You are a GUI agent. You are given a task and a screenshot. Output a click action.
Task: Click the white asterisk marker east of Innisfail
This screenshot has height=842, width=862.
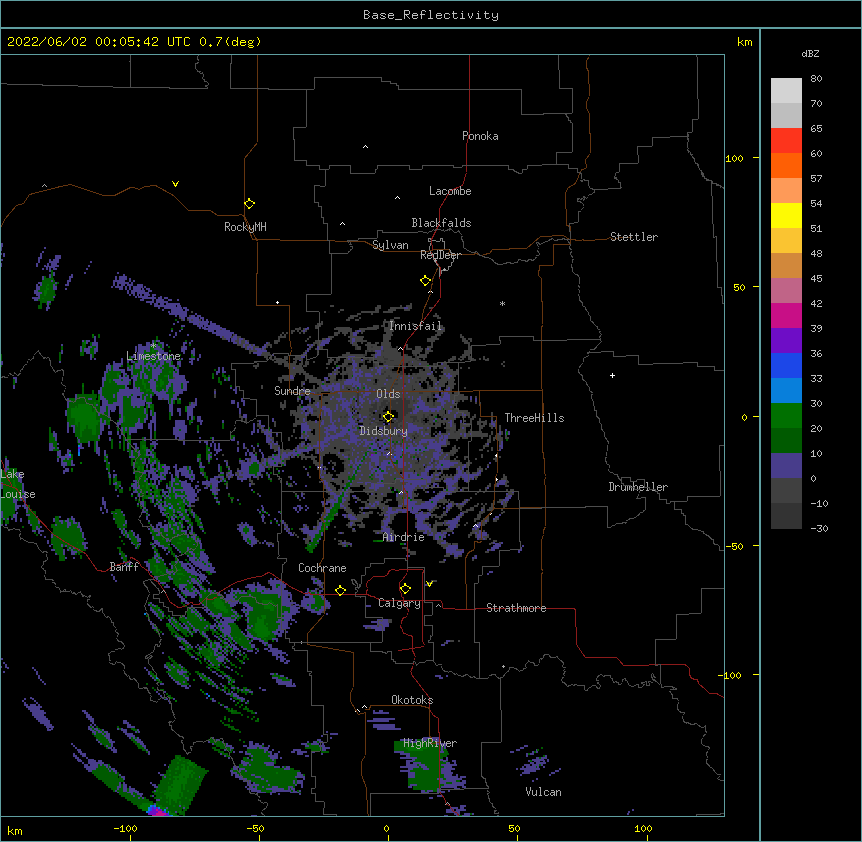(502, 303)
